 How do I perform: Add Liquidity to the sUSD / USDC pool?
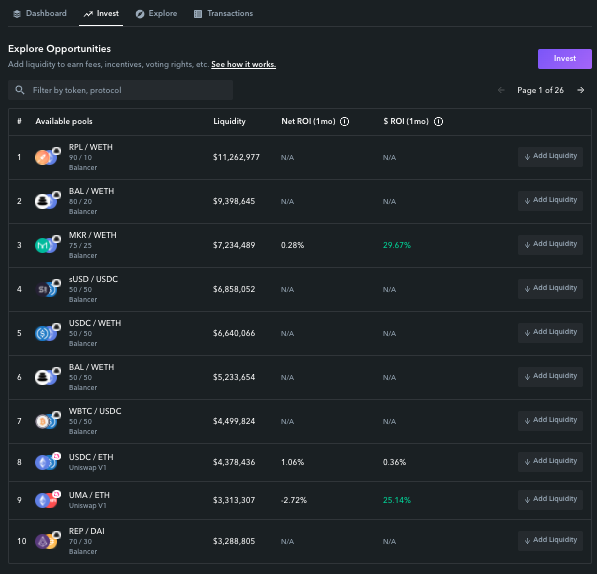(550, 289)
